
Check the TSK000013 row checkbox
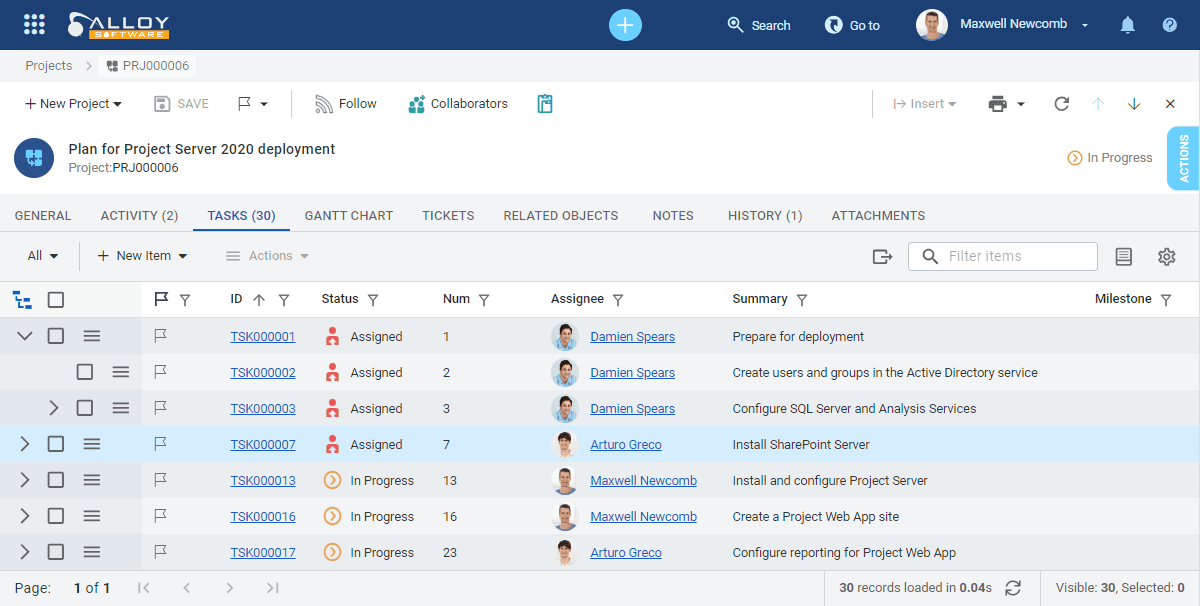click(56, 480)
